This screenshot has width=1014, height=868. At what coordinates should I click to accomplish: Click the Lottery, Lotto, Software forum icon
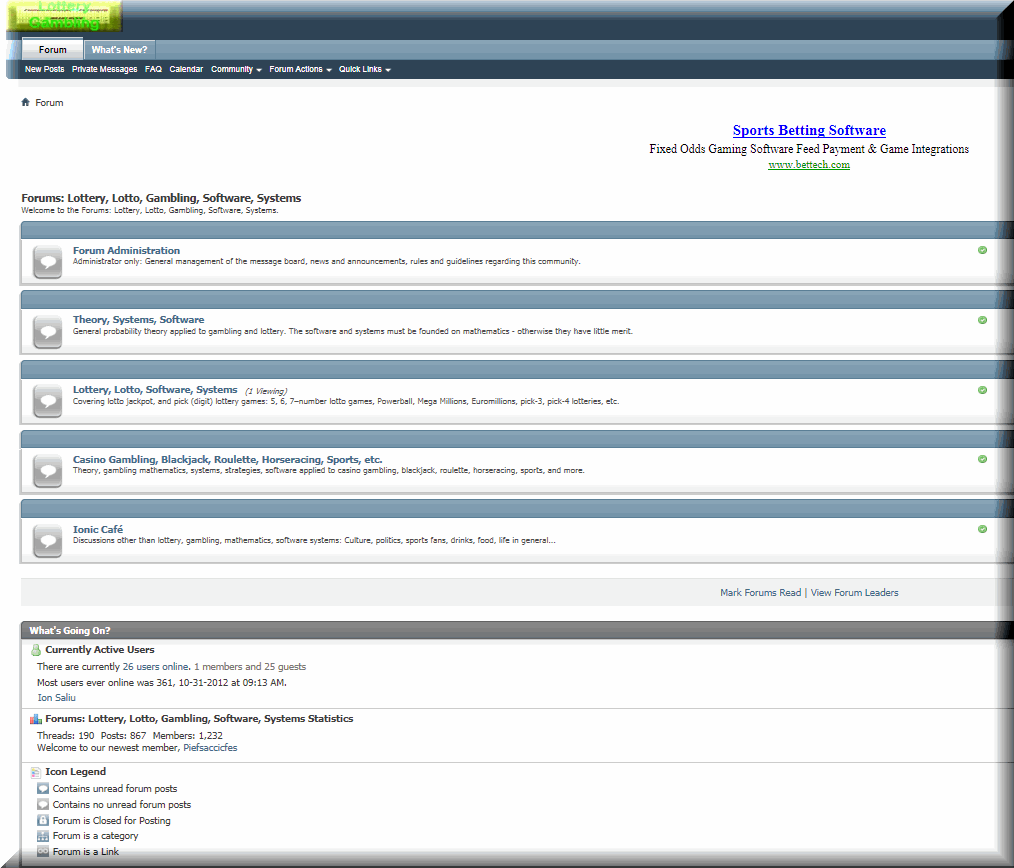(x=48, y=401)
